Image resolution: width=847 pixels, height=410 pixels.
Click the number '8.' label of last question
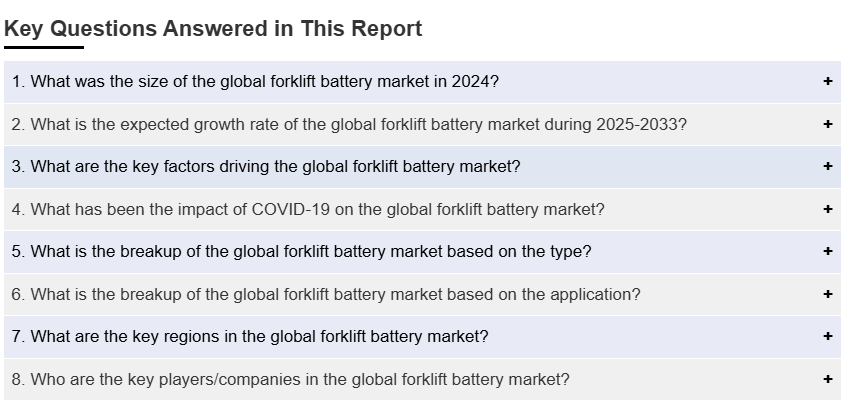coord(18,380)
